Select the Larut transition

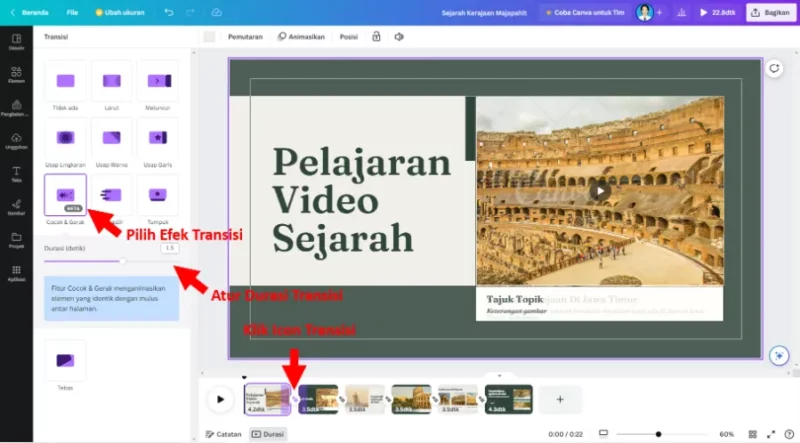pos(111,81)
